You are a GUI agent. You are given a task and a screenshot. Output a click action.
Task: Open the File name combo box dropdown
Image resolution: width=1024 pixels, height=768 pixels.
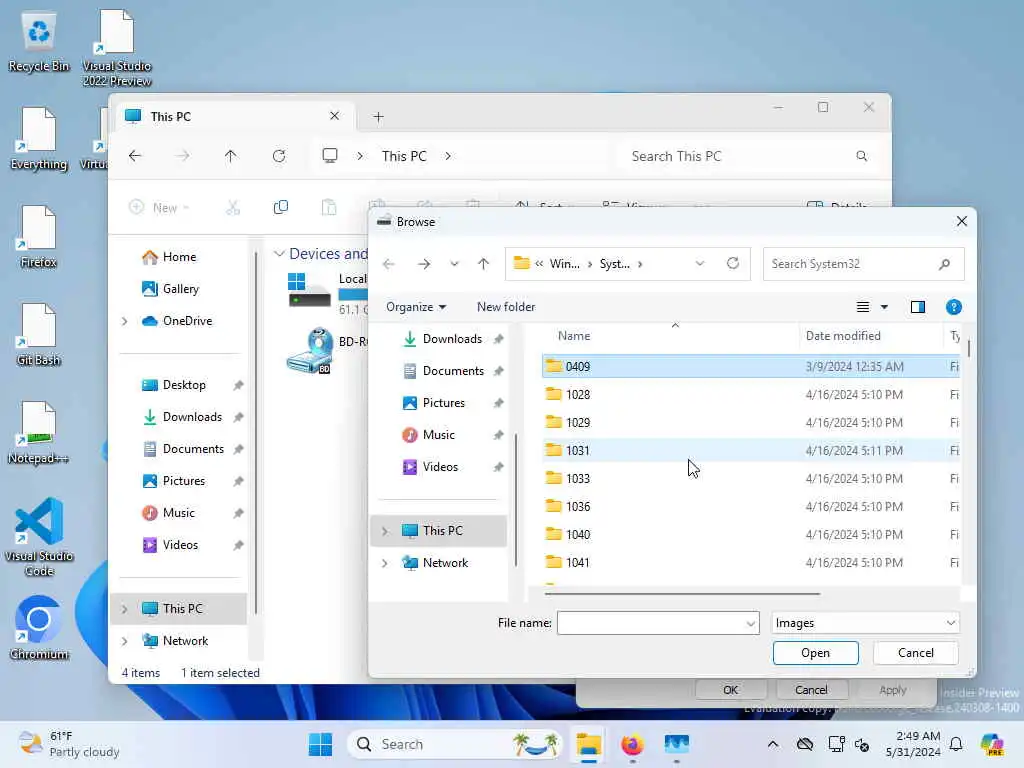[x=750, y=624]
